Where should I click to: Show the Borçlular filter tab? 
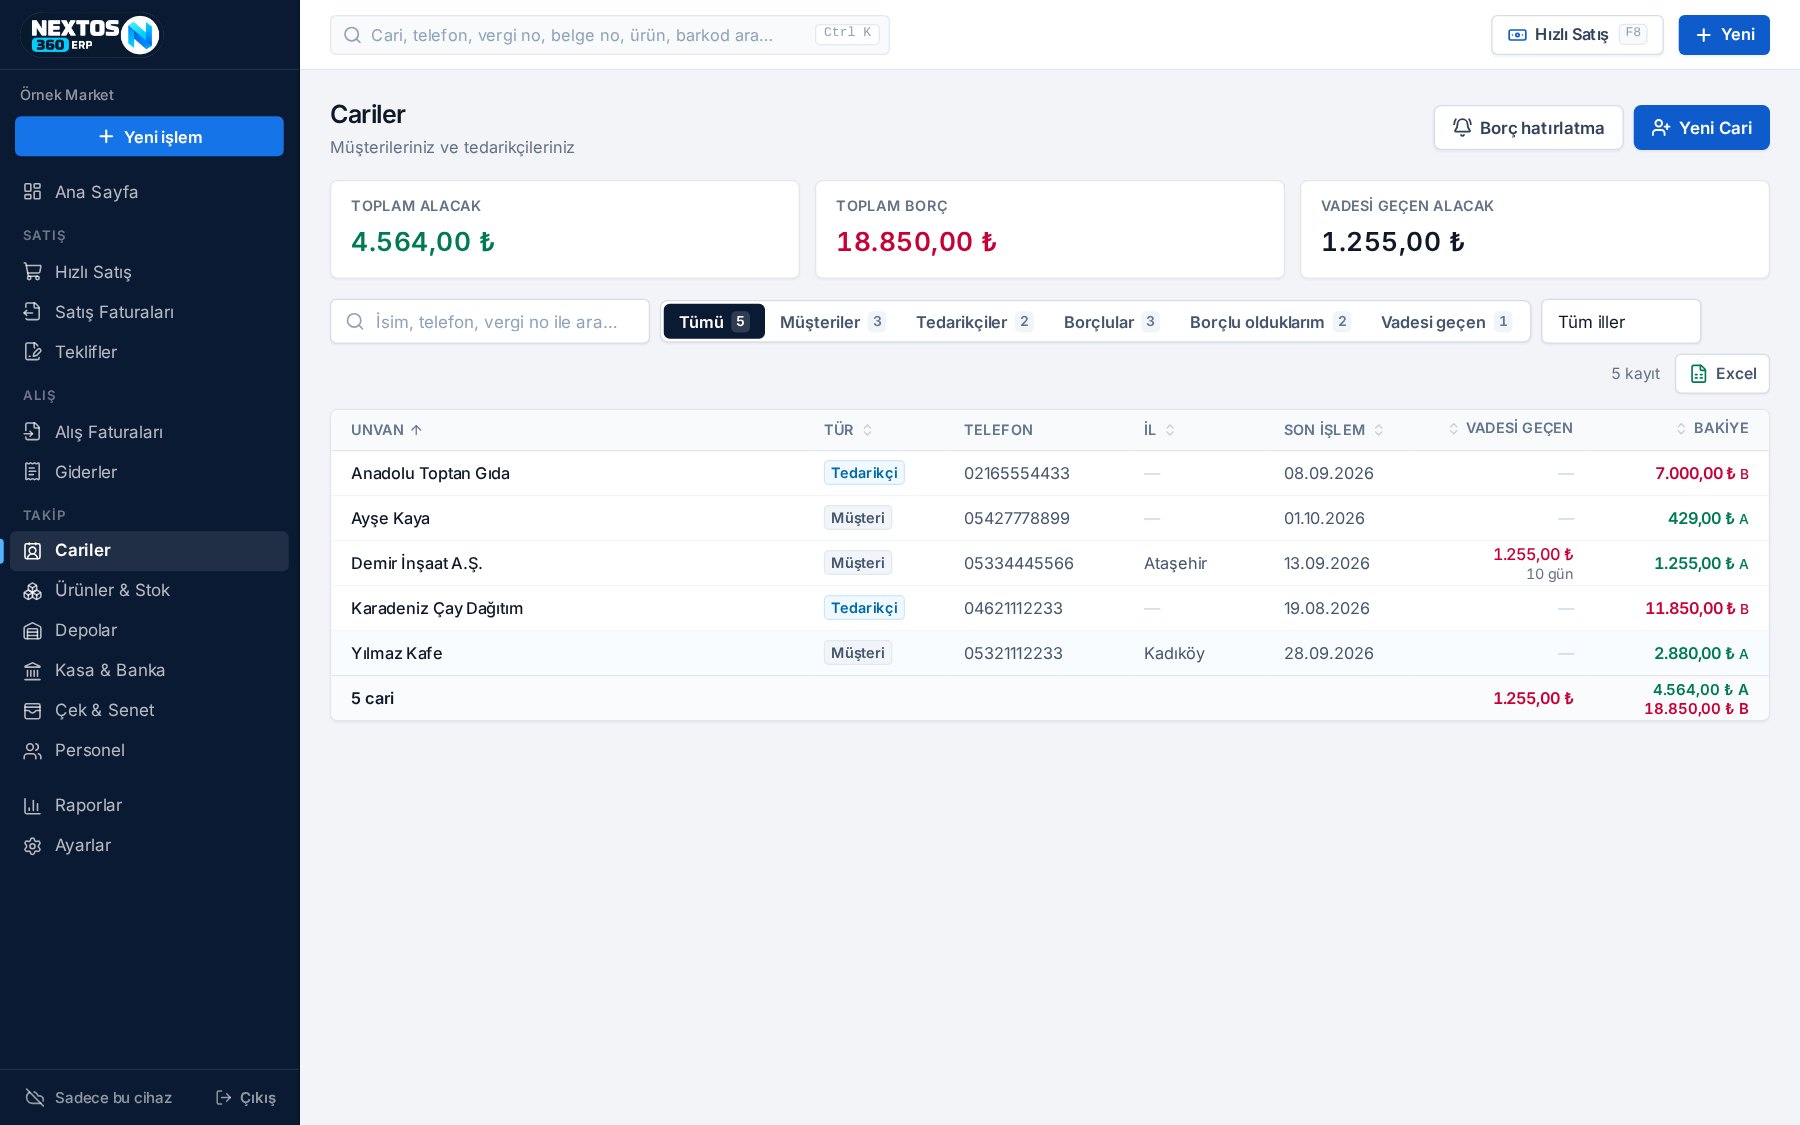1111,322
